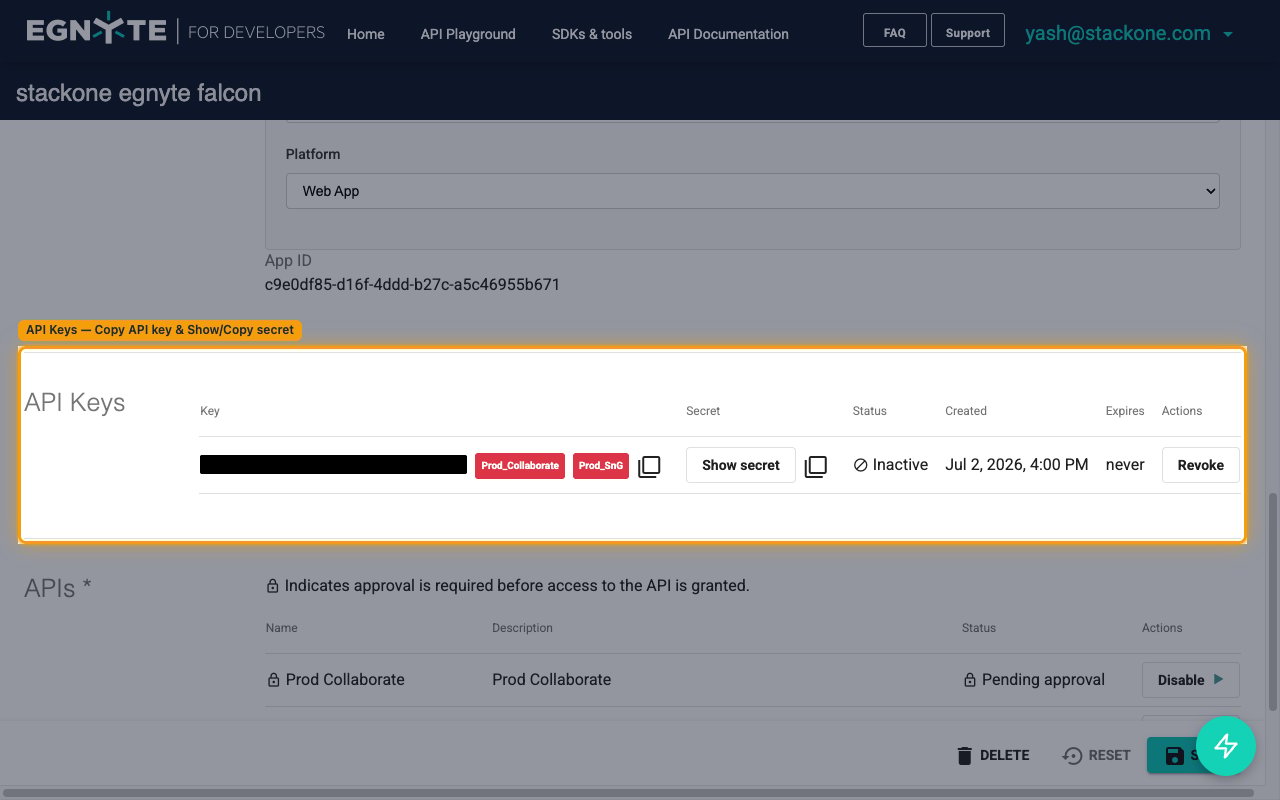Viewport: 1280px width, 800px height.
Task: Click the app title stackone egnyte falcon
Action: pos(139,94)
